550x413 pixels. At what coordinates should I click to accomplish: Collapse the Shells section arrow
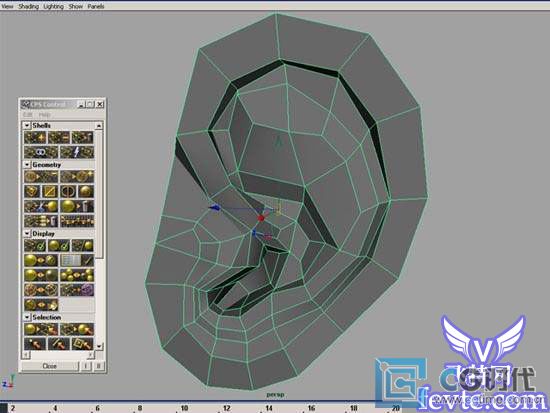tap(27, 125)
